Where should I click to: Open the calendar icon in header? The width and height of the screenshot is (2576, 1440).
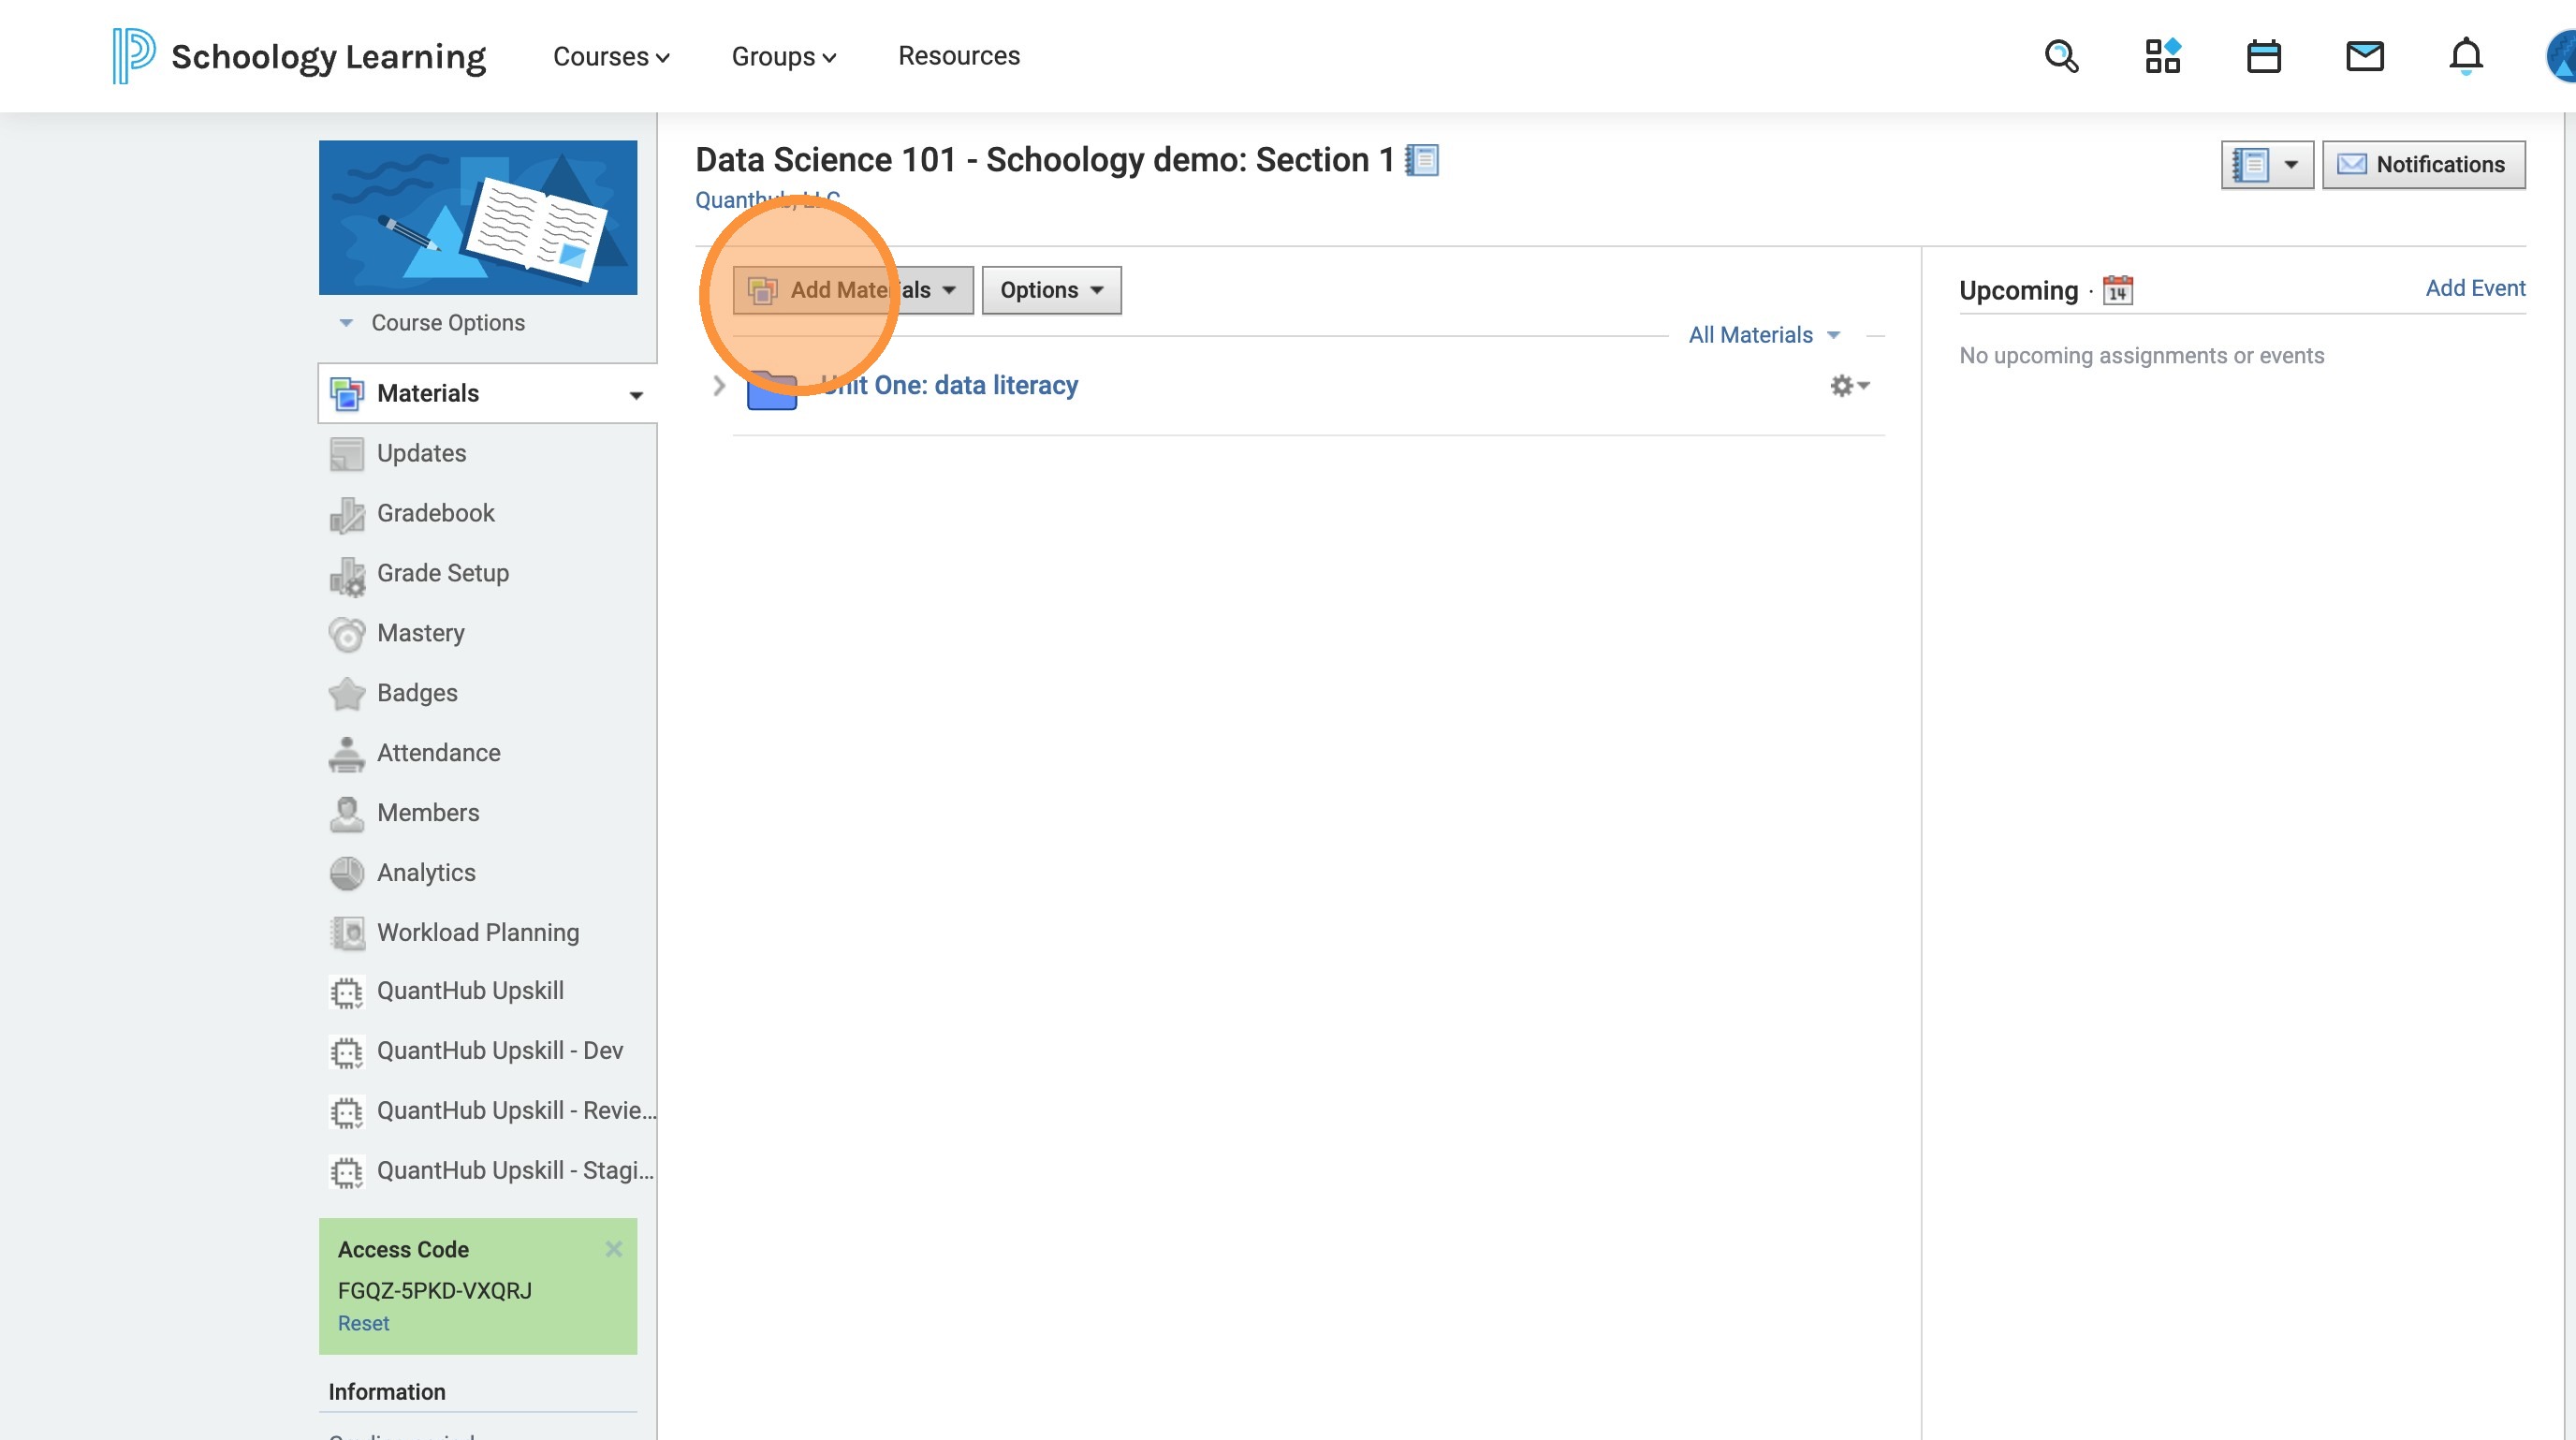tap(2263, 56)
